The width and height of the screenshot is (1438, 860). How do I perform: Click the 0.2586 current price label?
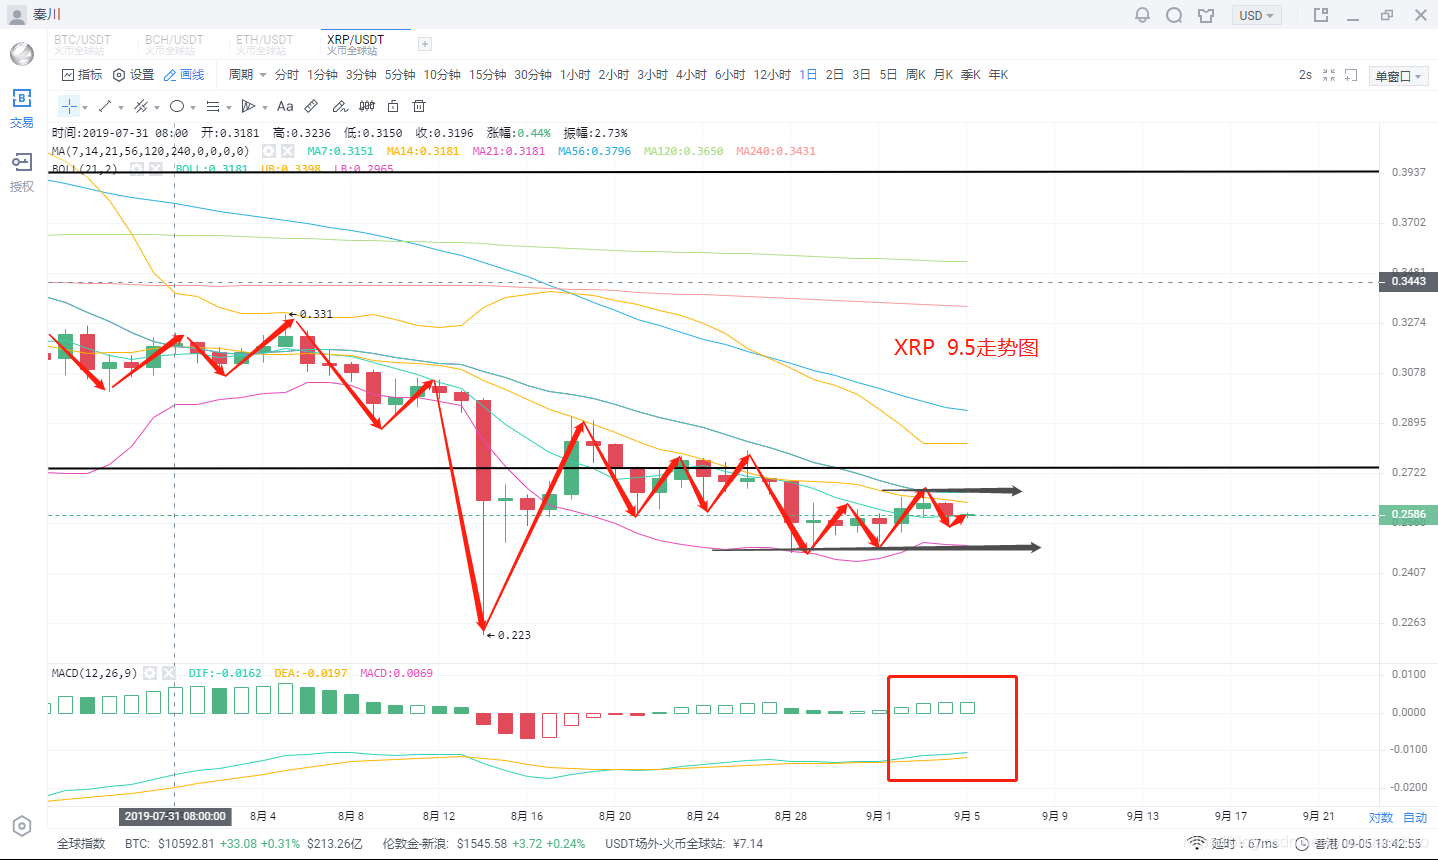pyautogui.click(x=1408, y=515)
